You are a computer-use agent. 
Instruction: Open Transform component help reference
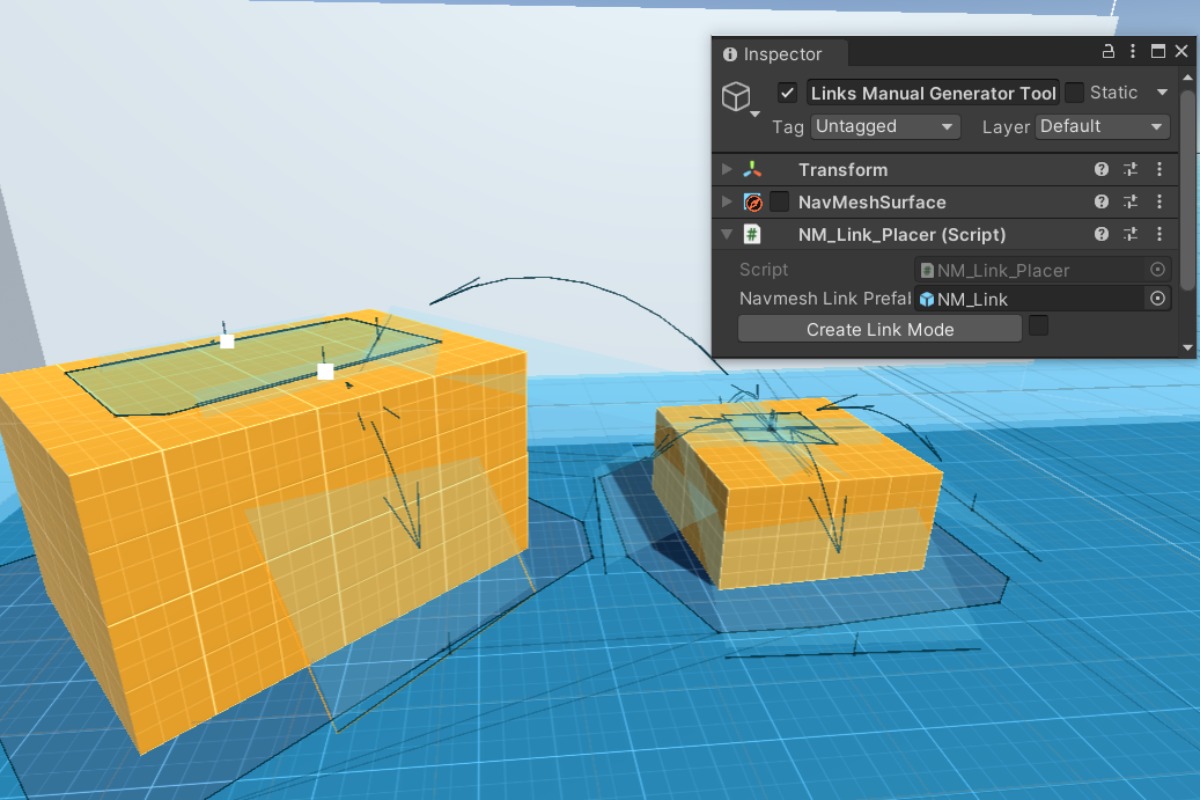click(x=1101, y=170)
